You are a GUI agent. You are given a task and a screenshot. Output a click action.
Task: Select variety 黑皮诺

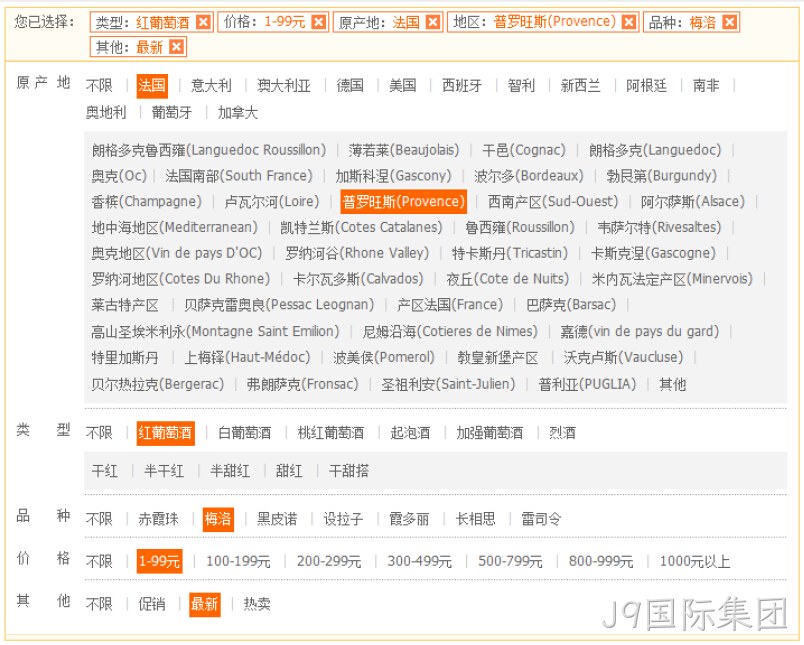277,519
